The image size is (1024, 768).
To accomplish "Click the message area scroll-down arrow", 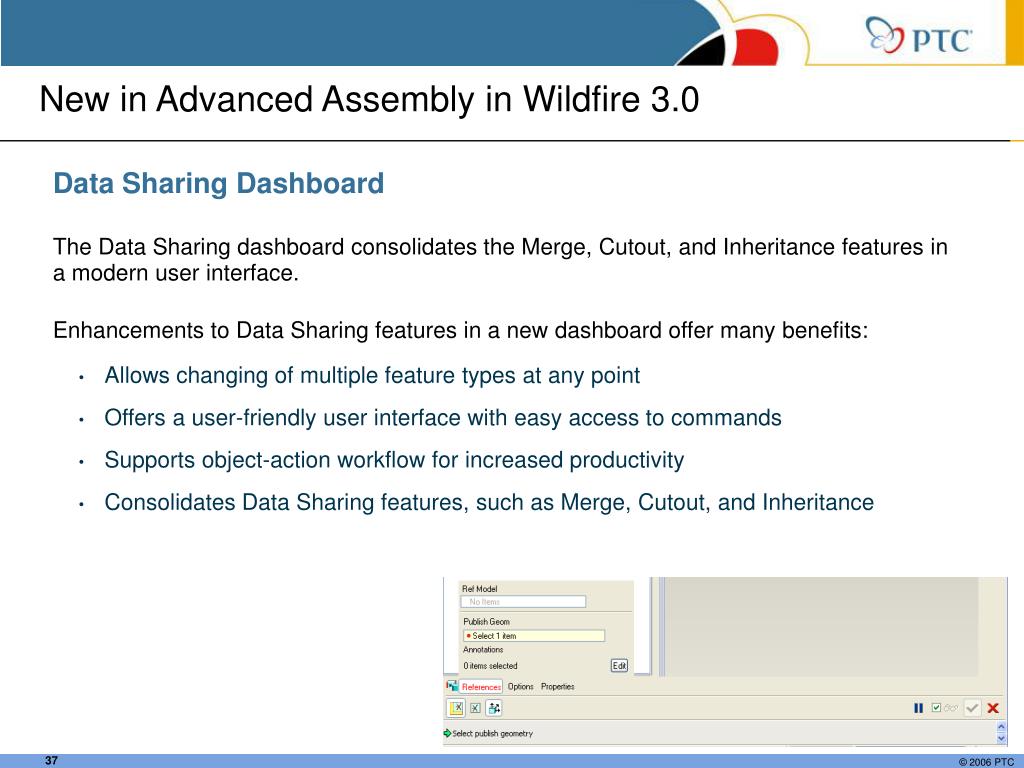I will [1001, 739].
